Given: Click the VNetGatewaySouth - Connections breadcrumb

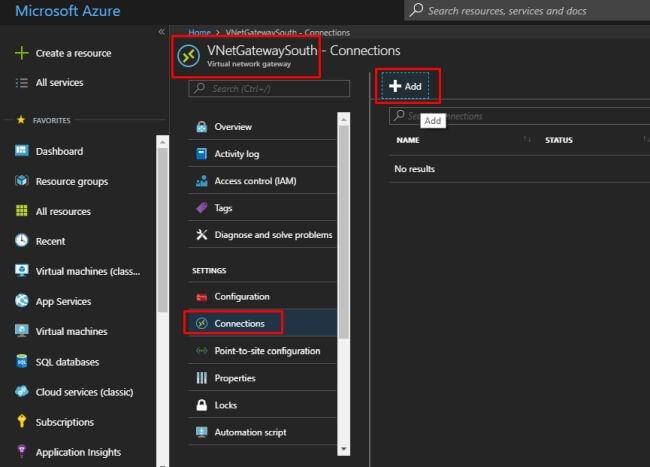Looking at the screenshot, I should pos(288,33).
